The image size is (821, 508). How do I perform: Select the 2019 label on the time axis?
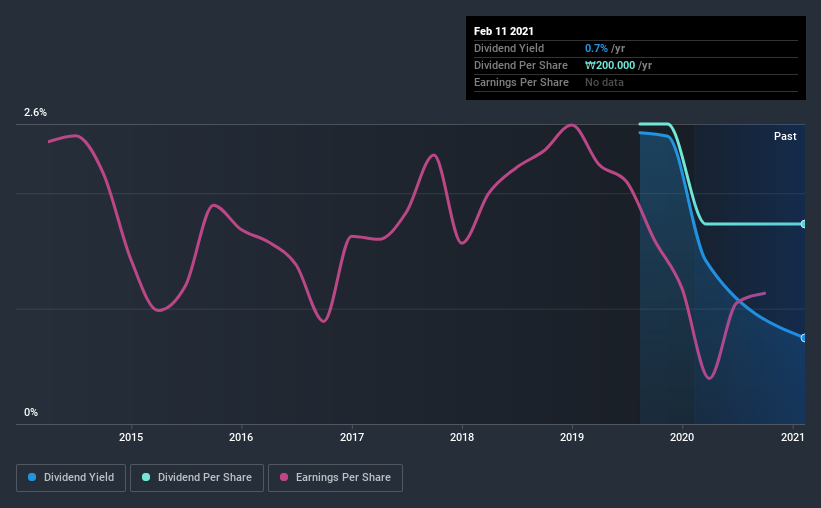click(x=572, y=437)
